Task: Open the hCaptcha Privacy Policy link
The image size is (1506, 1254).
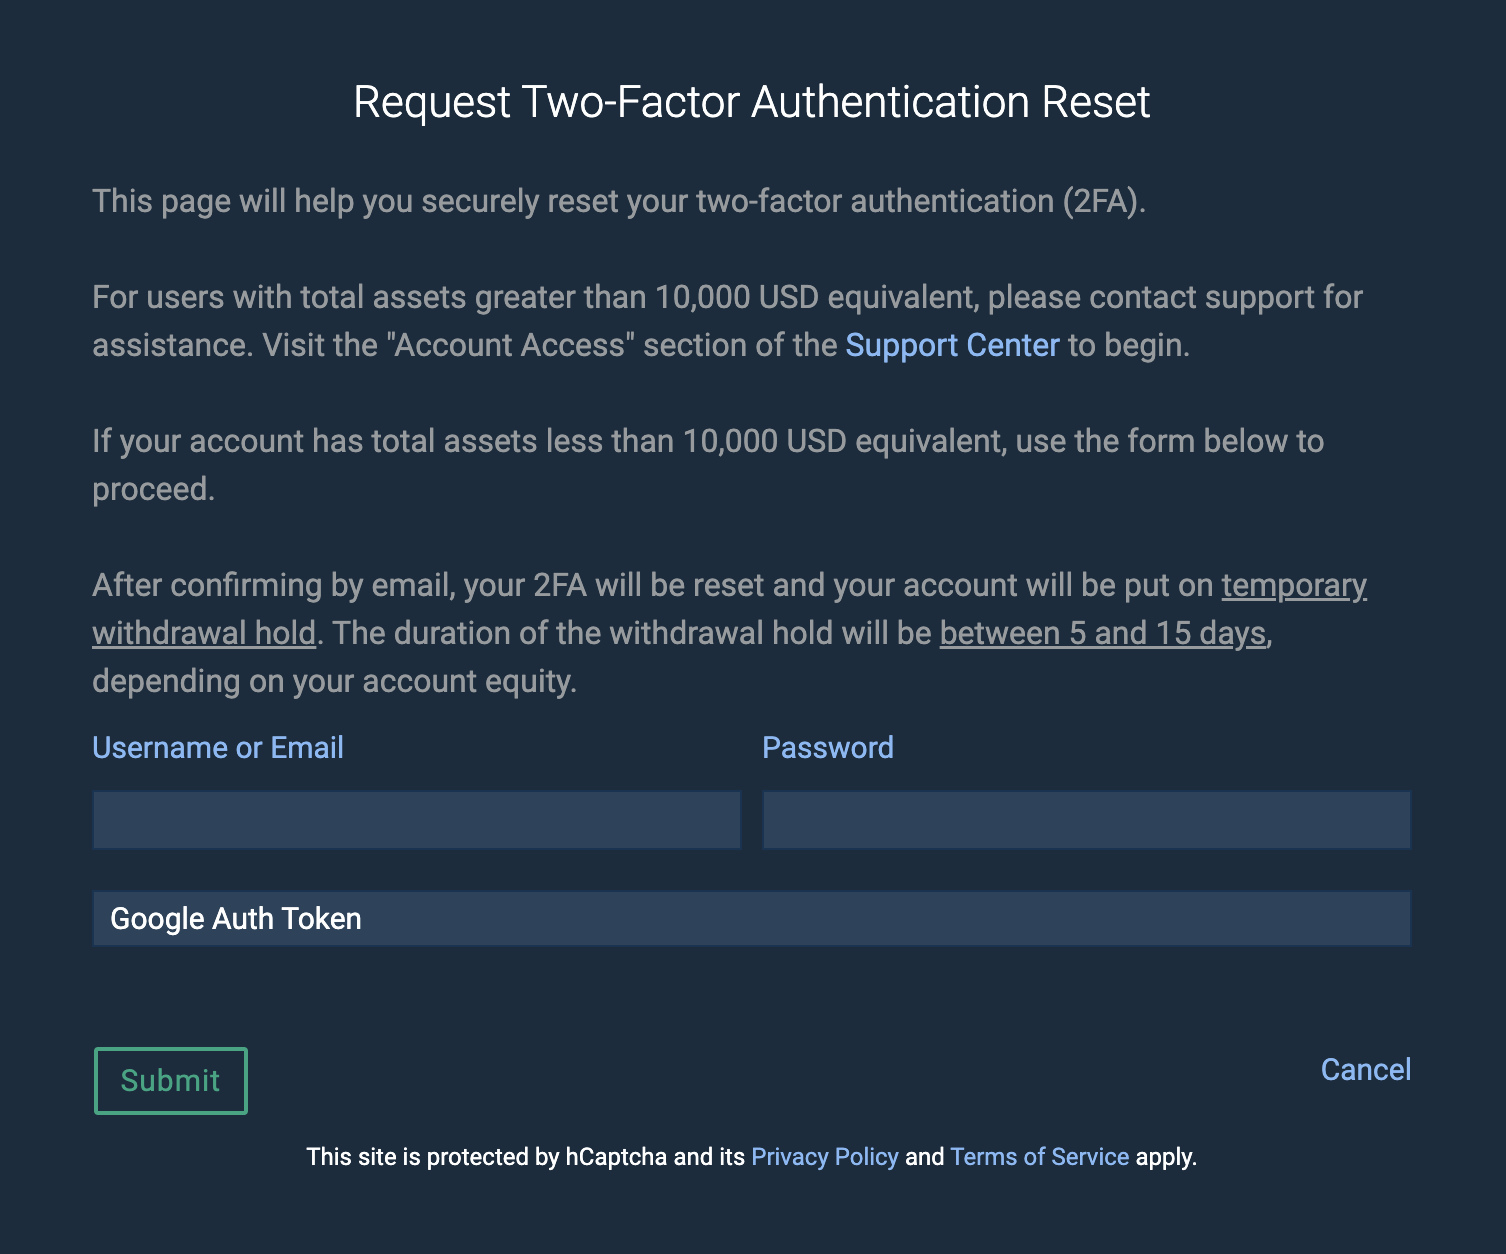Action: coord(825,1157)
